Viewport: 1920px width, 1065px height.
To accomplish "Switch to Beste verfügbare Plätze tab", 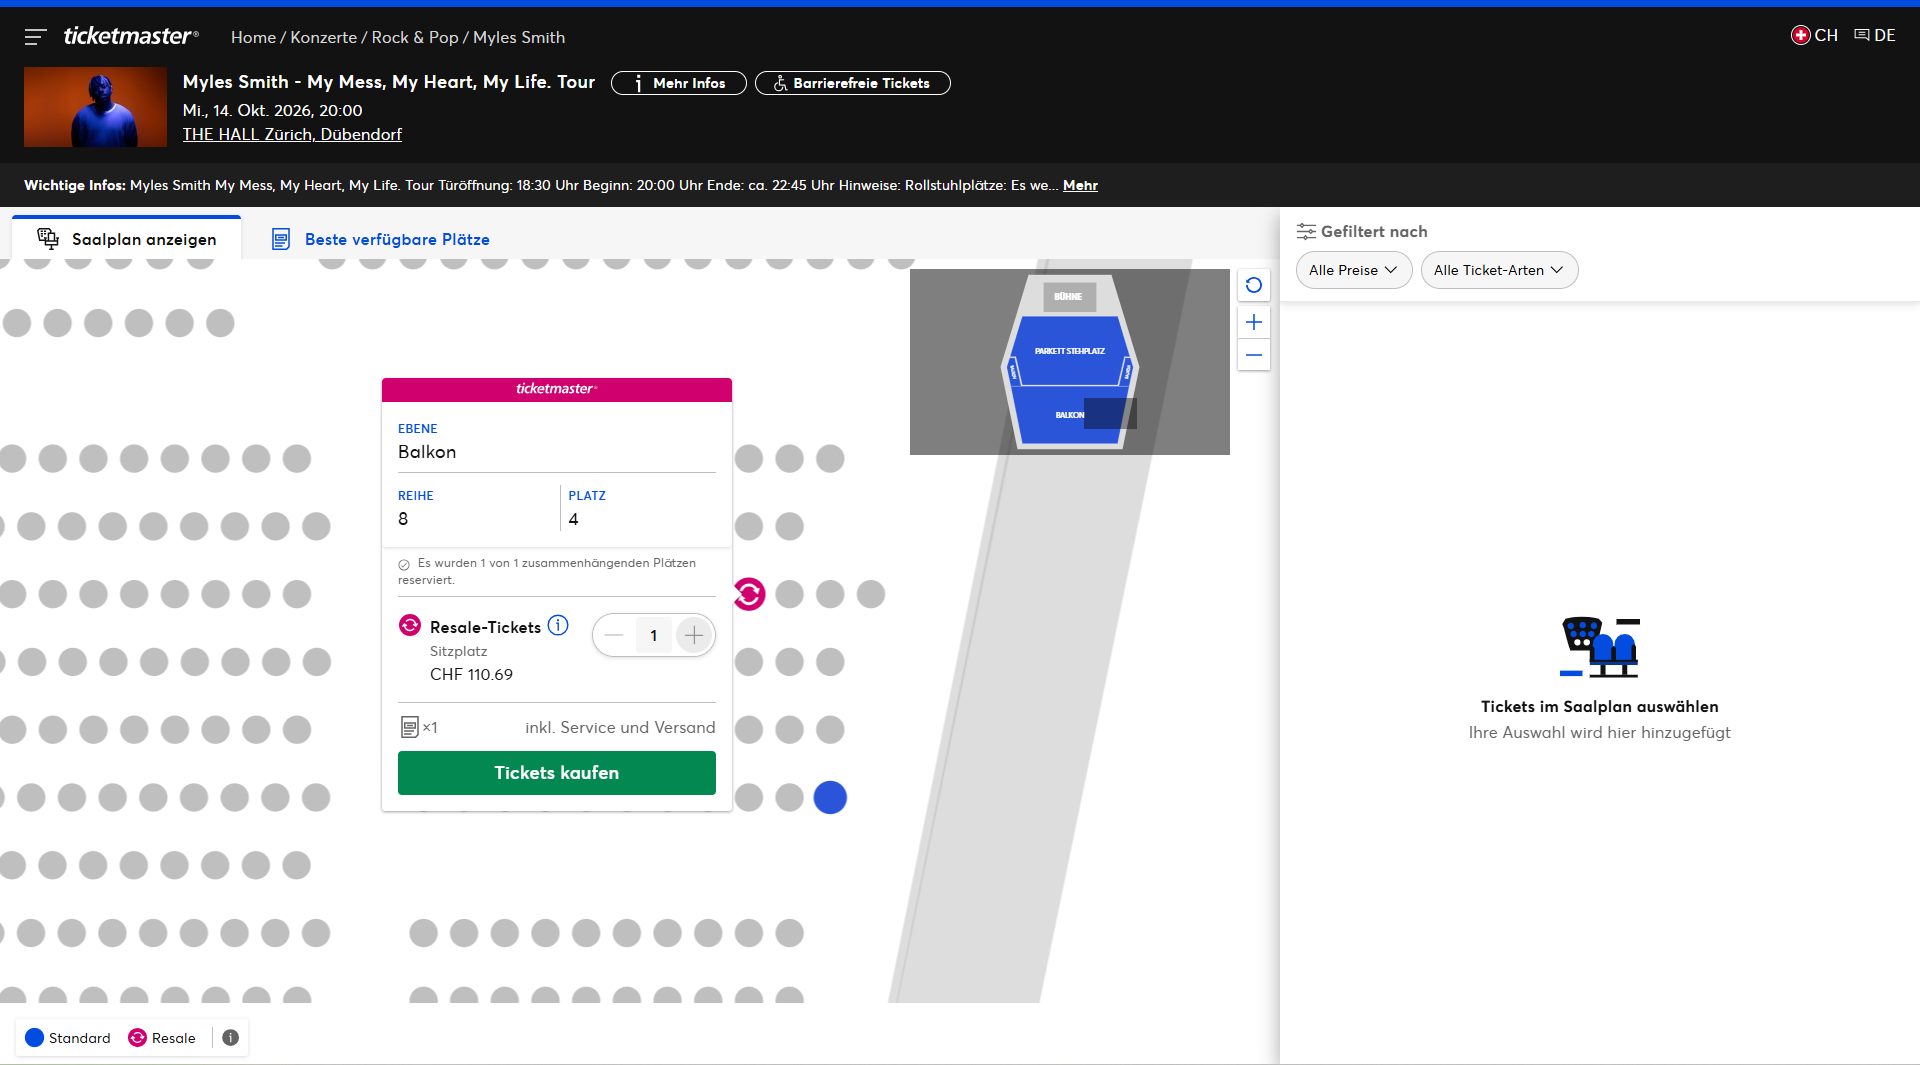I will [381, 239].
